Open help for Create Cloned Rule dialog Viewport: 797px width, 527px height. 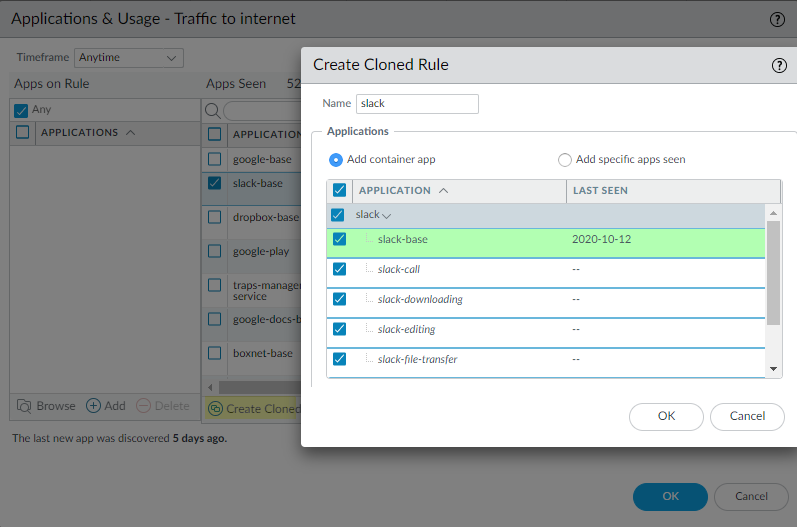[x=779, y=66]
